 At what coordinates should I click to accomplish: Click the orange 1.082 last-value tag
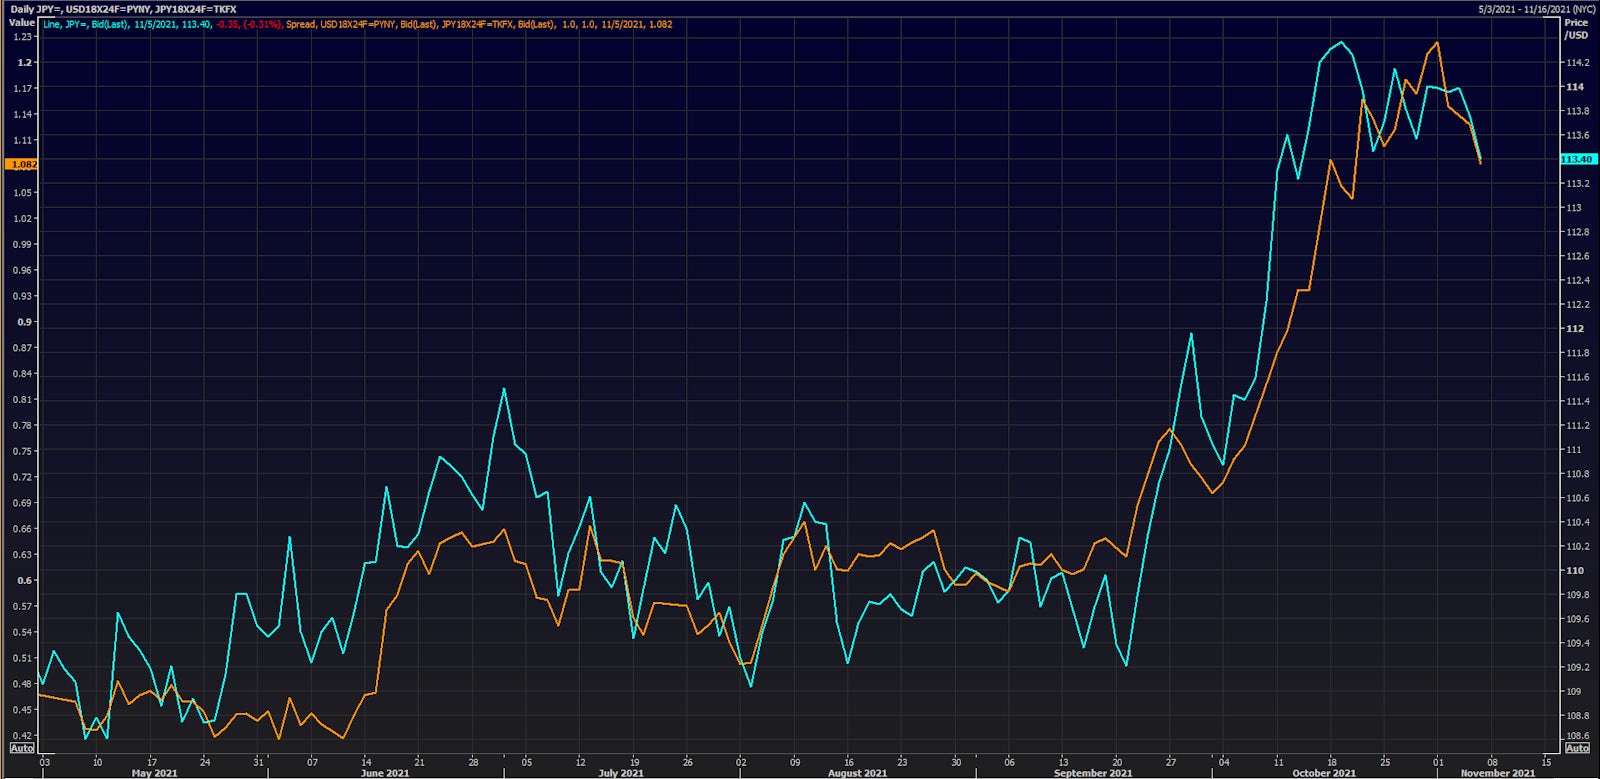22,164
